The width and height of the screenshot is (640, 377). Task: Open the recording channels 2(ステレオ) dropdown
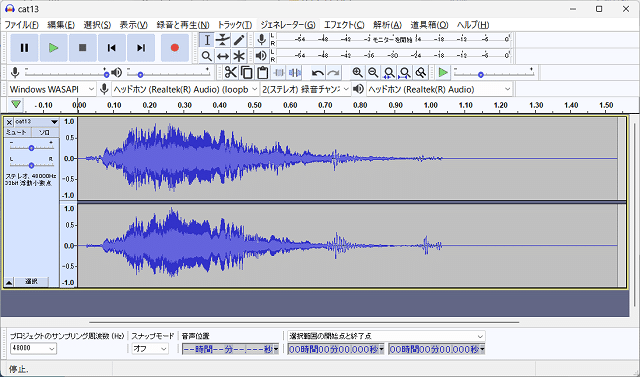coord(306,89)
